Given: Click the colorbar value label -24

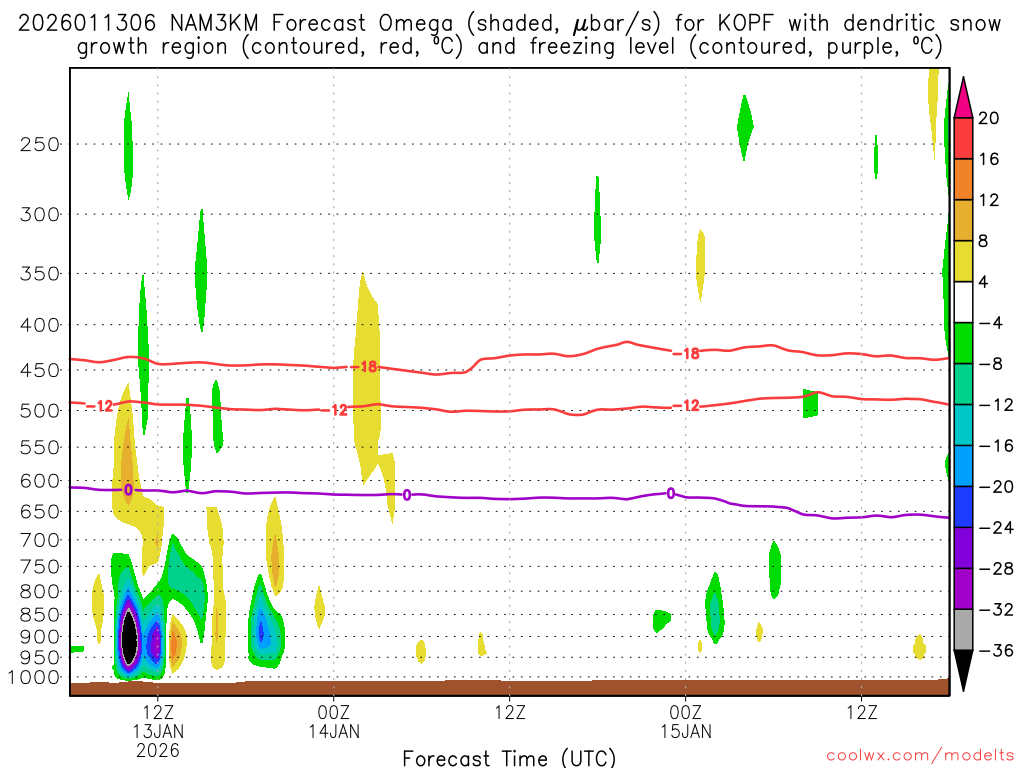Looking at the screenshot, I should pyautogui.click(x=996, y=528).
